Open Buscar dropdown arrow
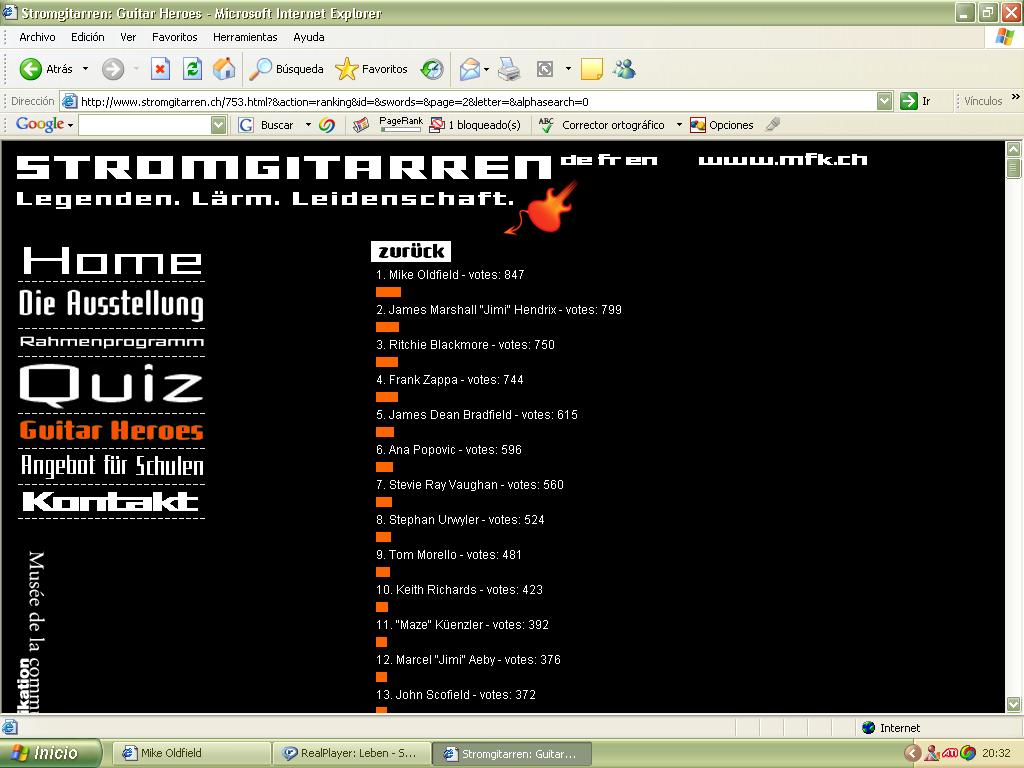Viewport: 1024px width, 768px height. click(x=308, y=125)
